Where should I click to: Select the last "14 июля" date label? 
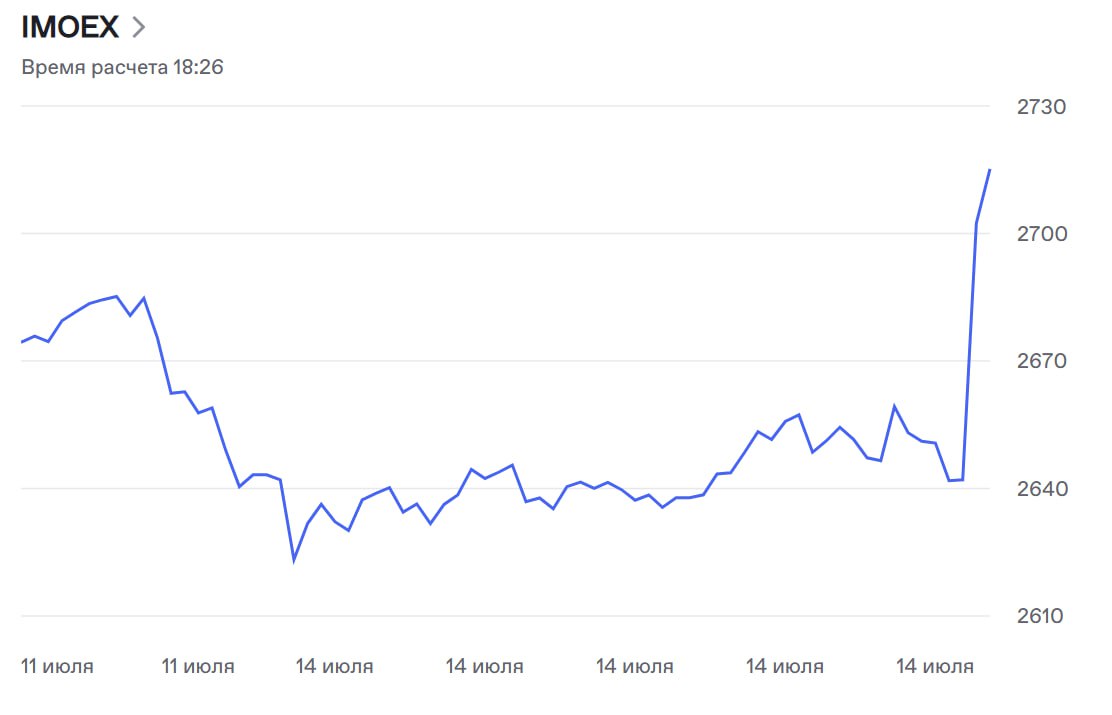click(x=934, y=666)
